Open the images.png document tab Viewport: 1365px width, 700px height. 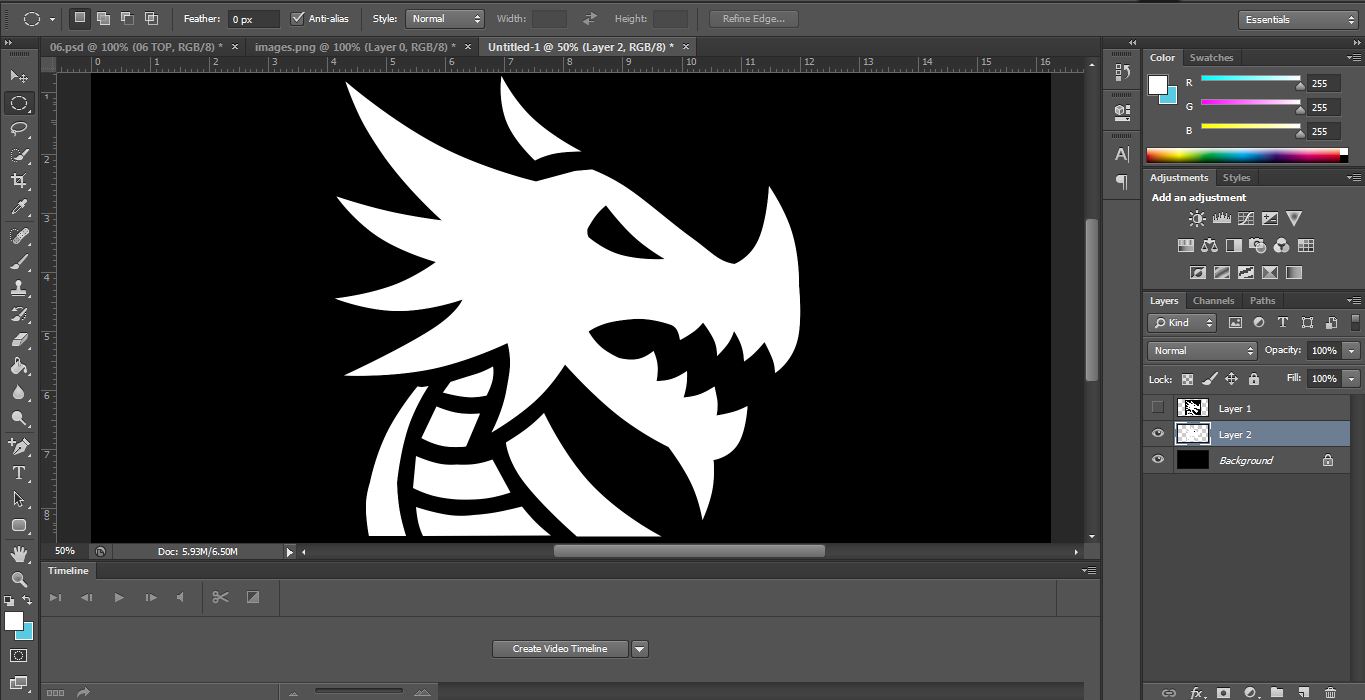[x=354, y=47]
